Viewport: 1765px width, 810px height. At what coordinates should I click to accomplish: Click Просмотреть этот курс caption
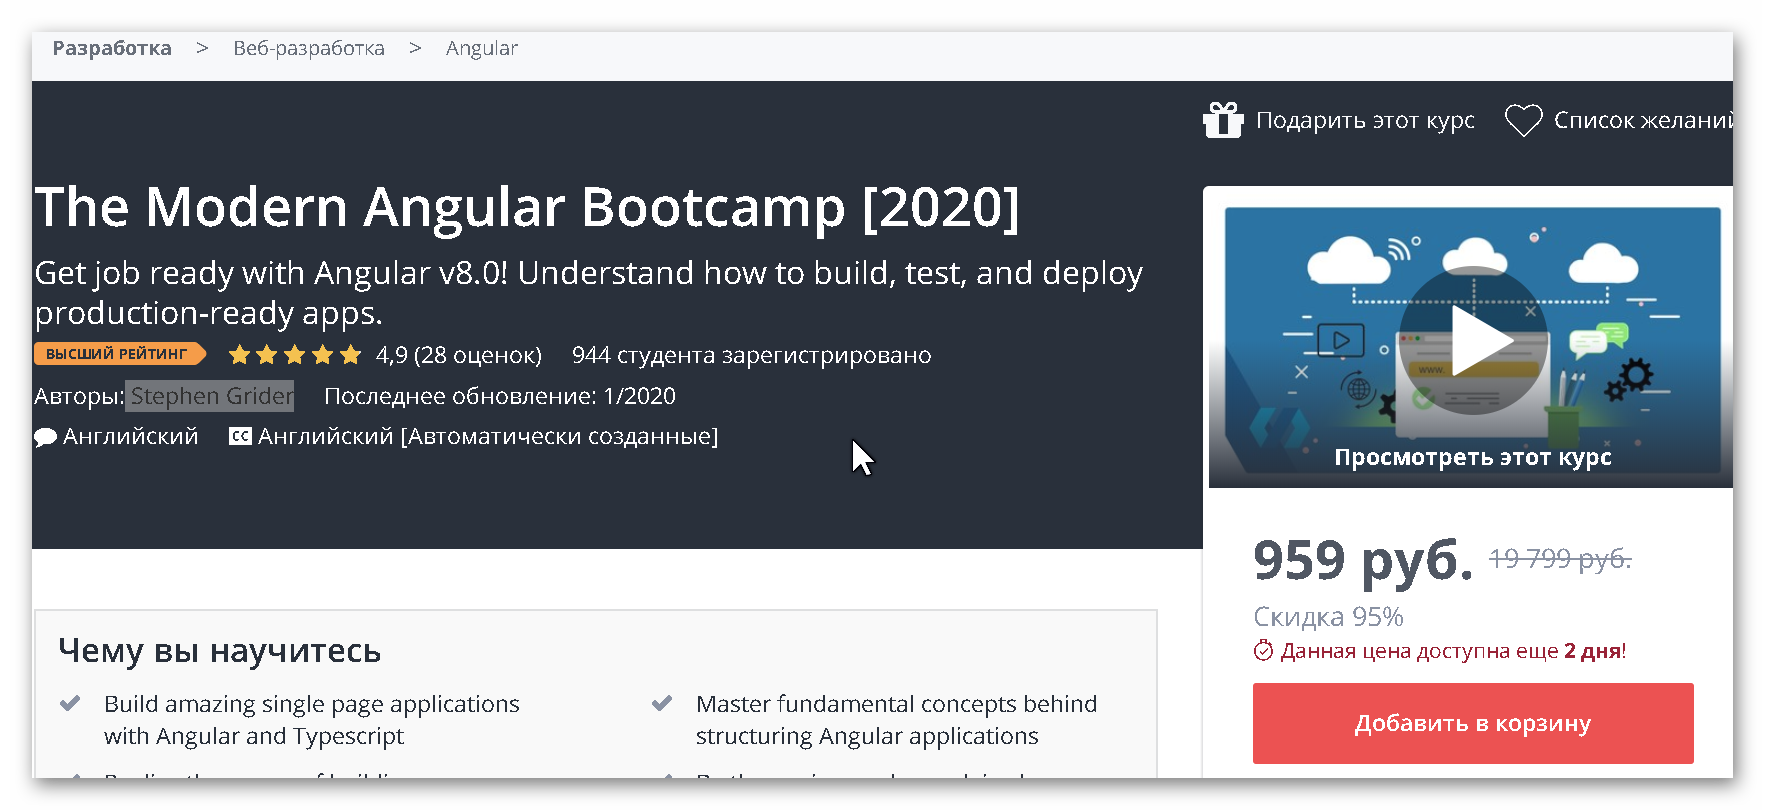(1472, 457)
